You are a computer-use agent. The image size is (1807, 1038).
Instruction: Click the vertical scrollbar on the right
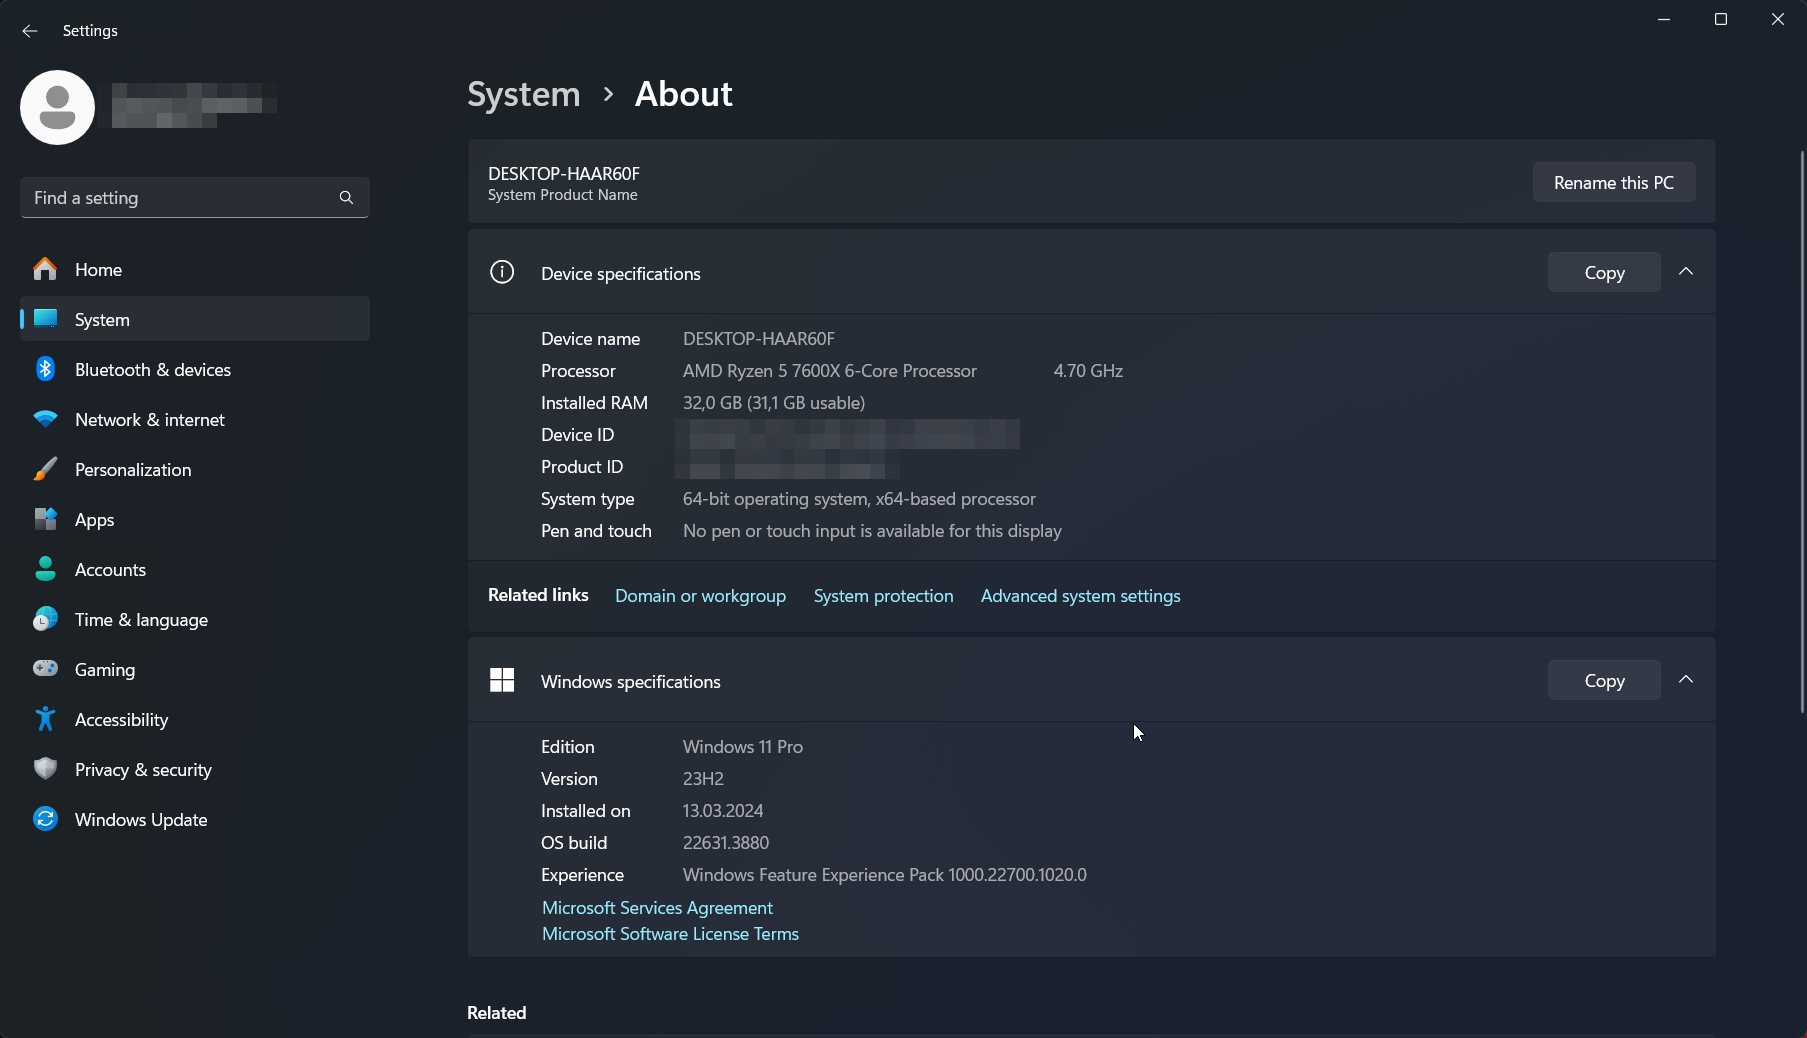point(1802,432)
